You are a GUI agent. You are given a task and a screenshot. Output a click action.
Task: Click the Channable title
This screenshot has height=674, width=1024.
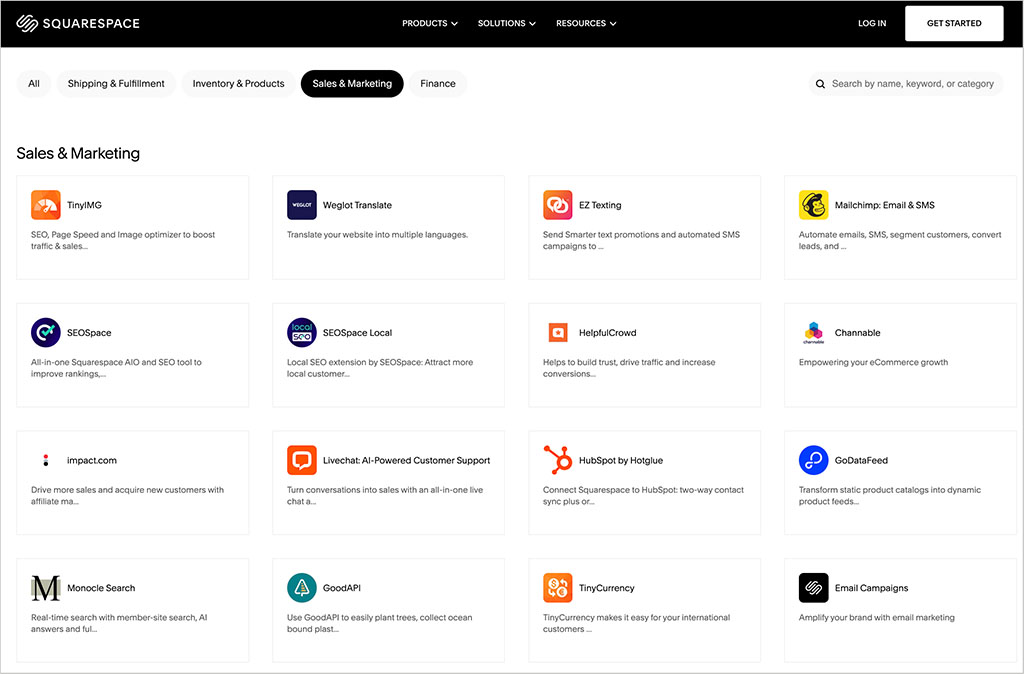click(857, 332)
